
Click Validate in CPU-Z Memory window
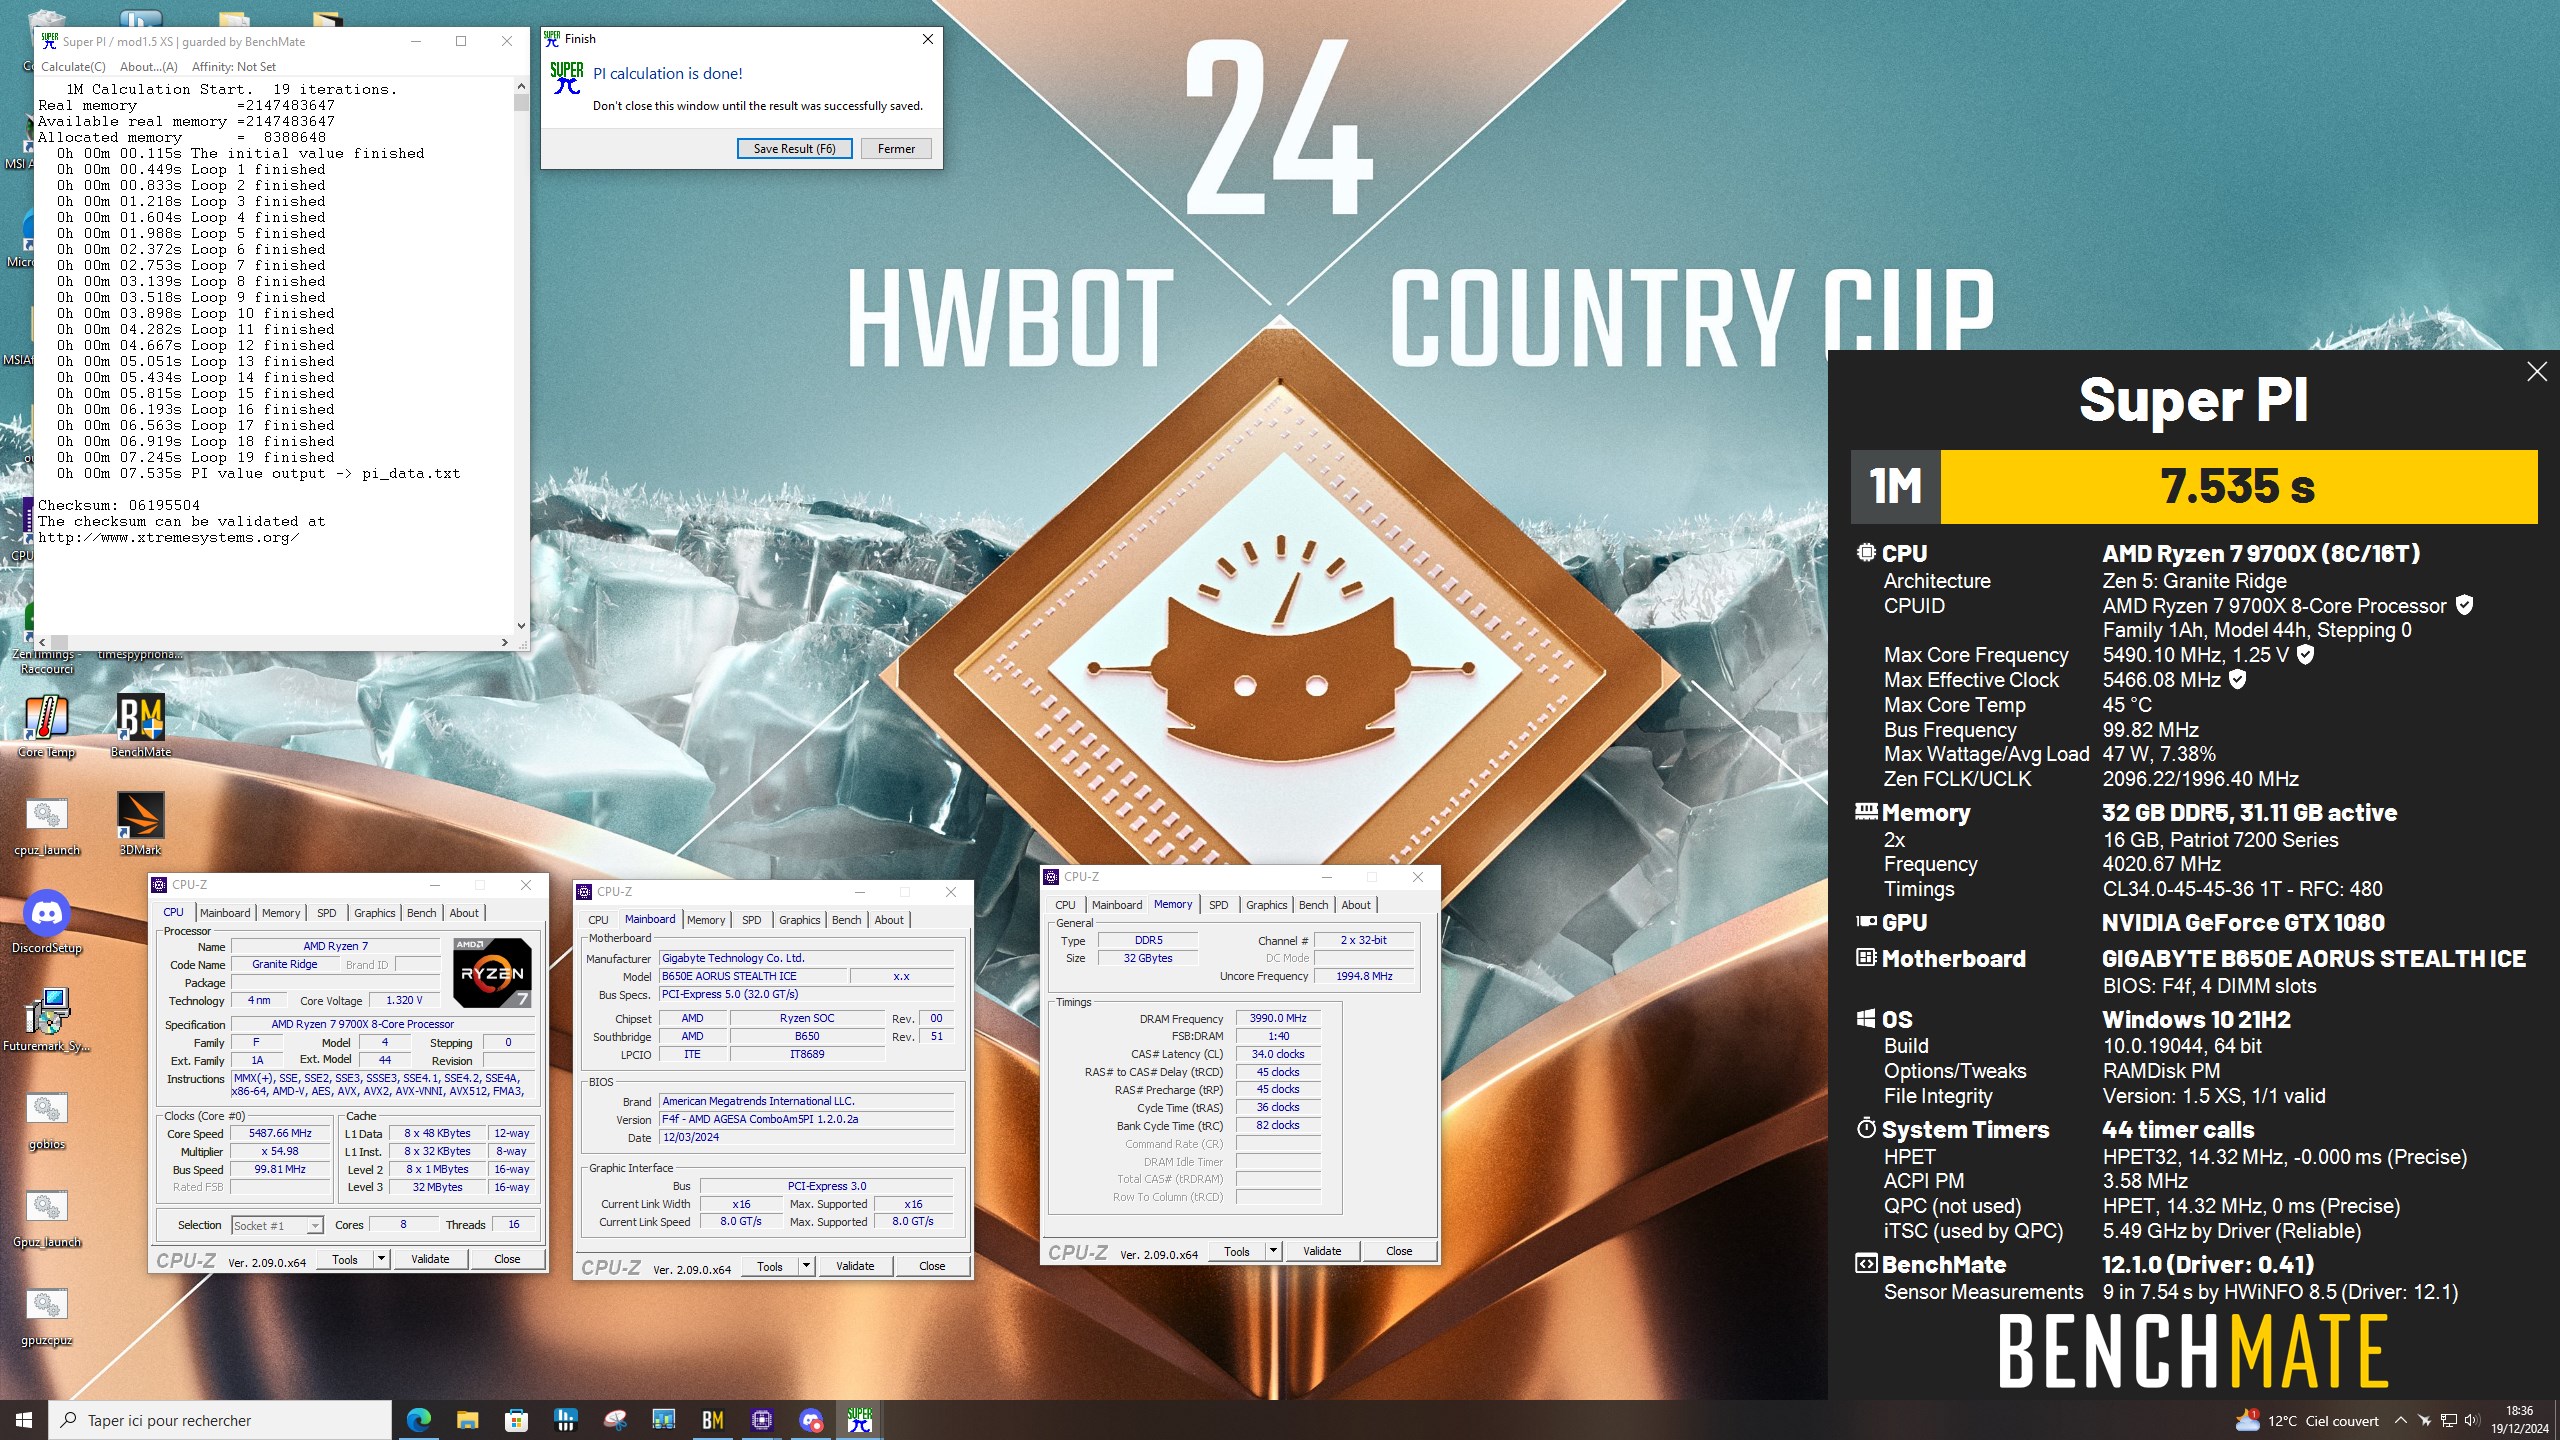coord(1322,1251)
